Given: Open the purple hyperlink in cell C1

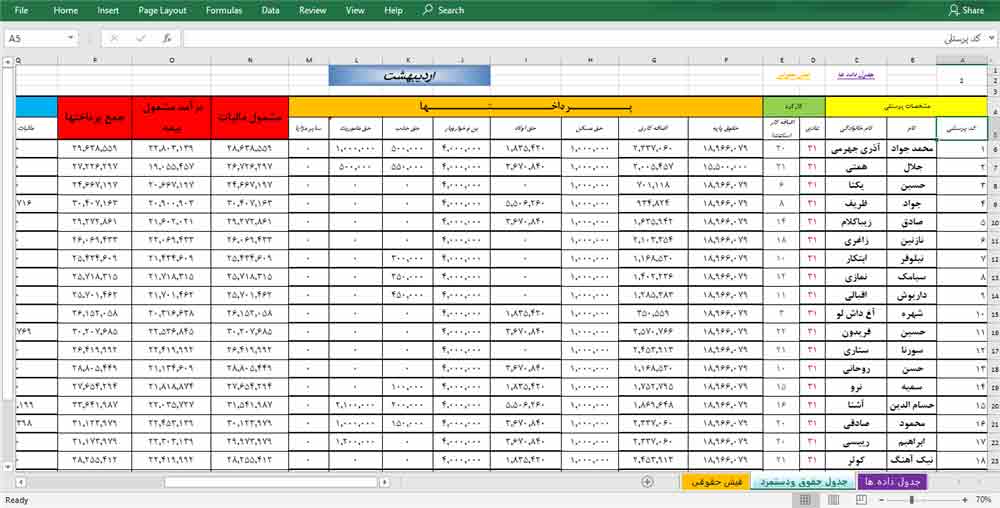Looking at the screenshot, I should (857, 75).
